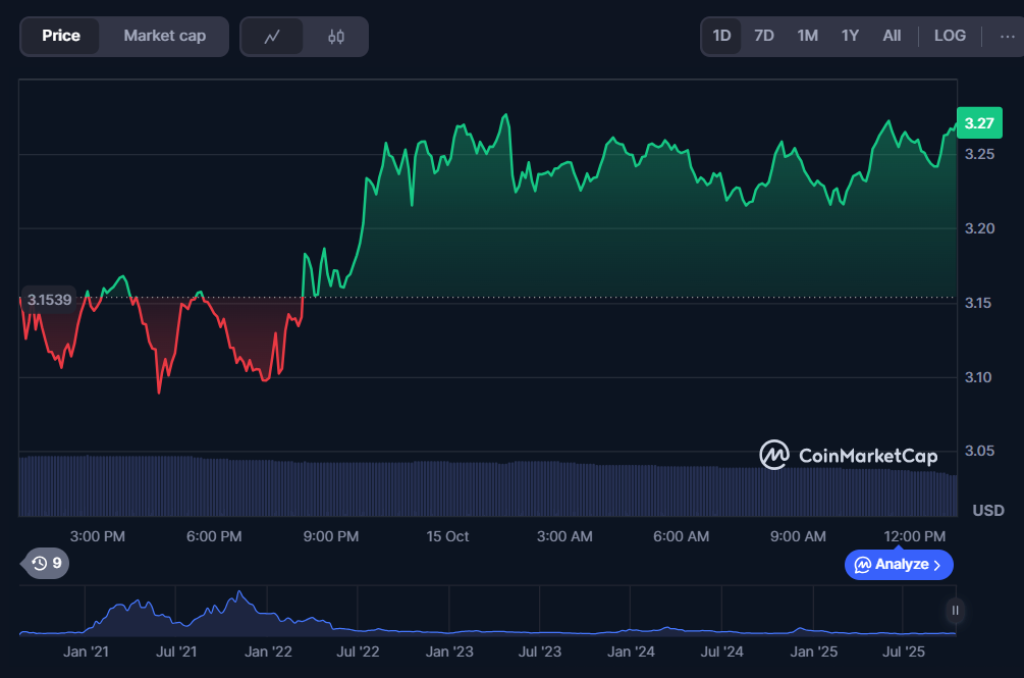Switch to the Market cap tab
The width and height of the screenshot is (1024, 678).
(x=164, y=36)
